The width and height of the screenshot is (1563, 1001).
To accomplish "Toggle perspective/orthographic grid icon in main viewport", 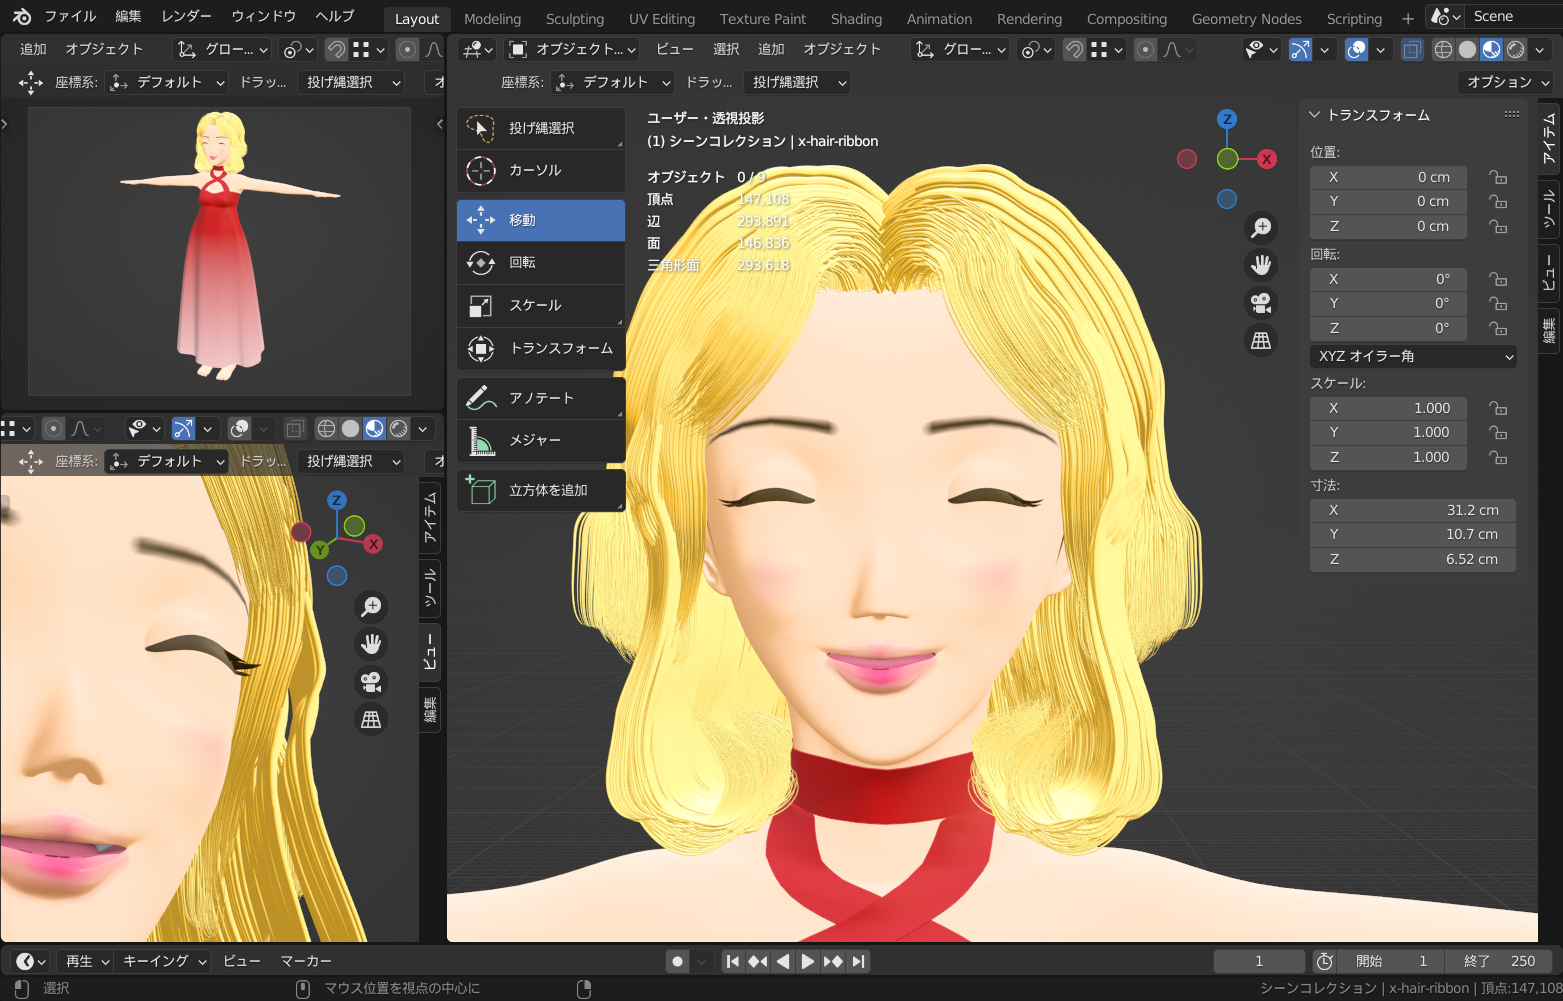I will coord(1261,341).
